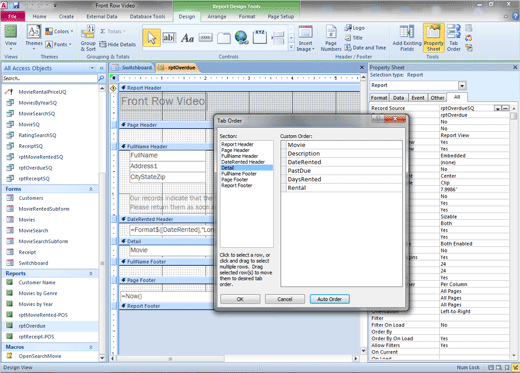
Task: Close the Property Sheet pane
Action: point(515,67)
